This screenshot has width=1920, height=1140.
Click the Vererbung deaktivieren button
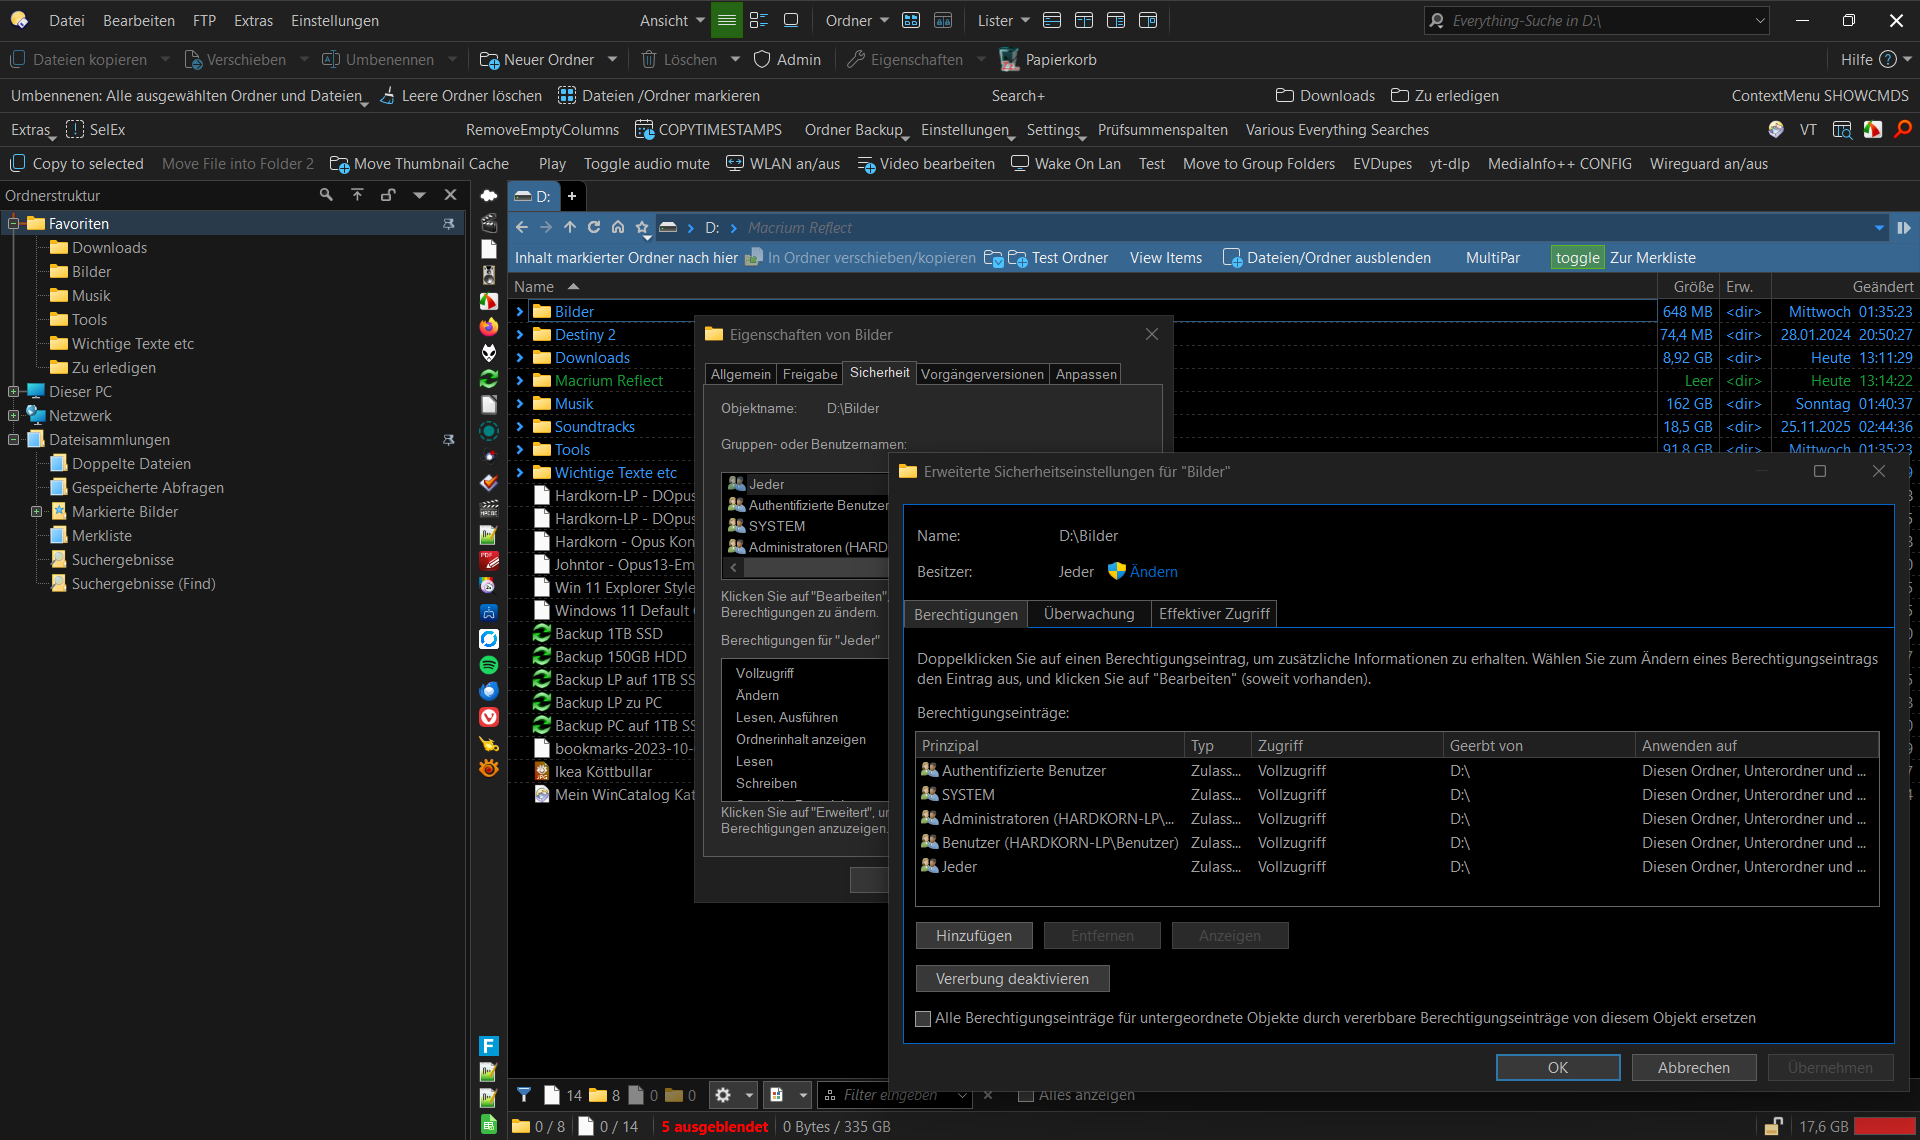tap(1012, 979)
